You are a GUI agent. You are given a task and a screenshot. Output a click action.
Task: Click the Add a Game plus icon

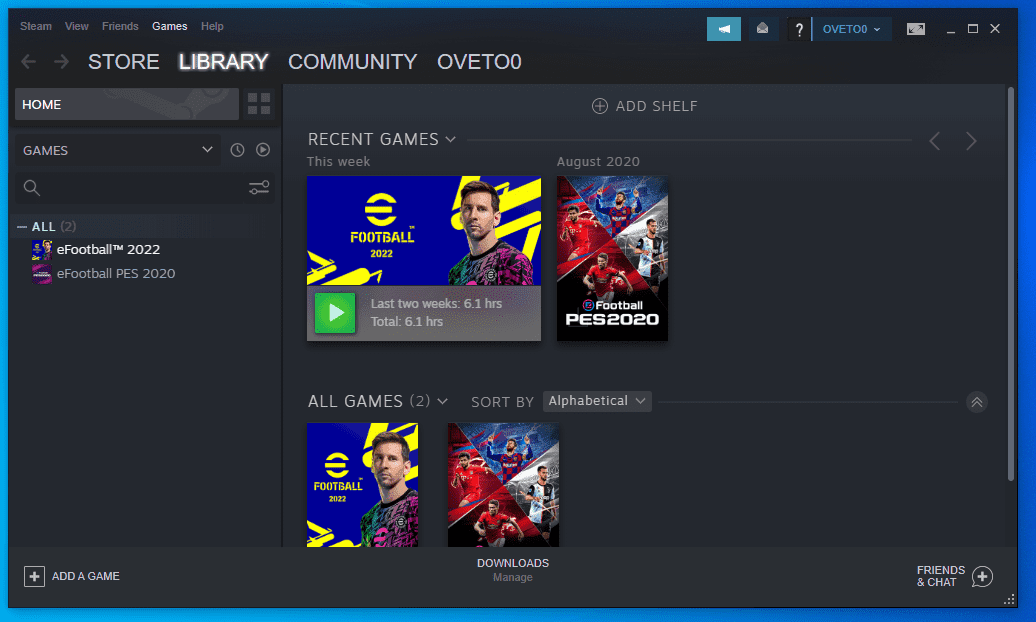click(34, 576)
